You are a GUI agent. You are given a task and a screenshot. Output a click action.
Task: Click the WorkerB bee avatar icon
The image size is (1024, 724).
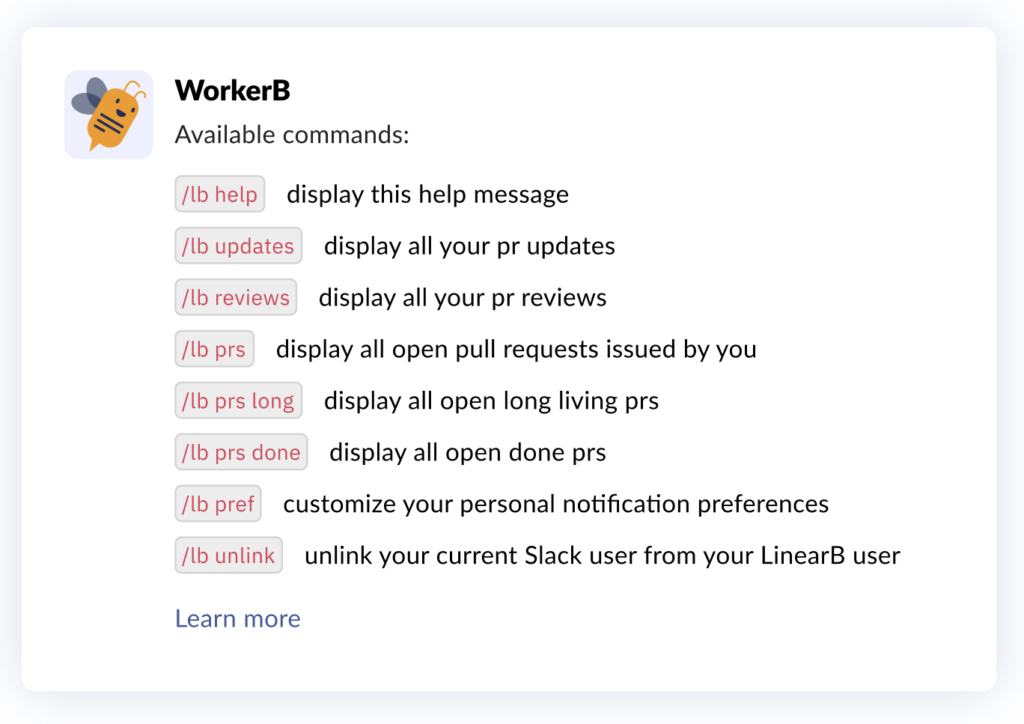[108, 114]
